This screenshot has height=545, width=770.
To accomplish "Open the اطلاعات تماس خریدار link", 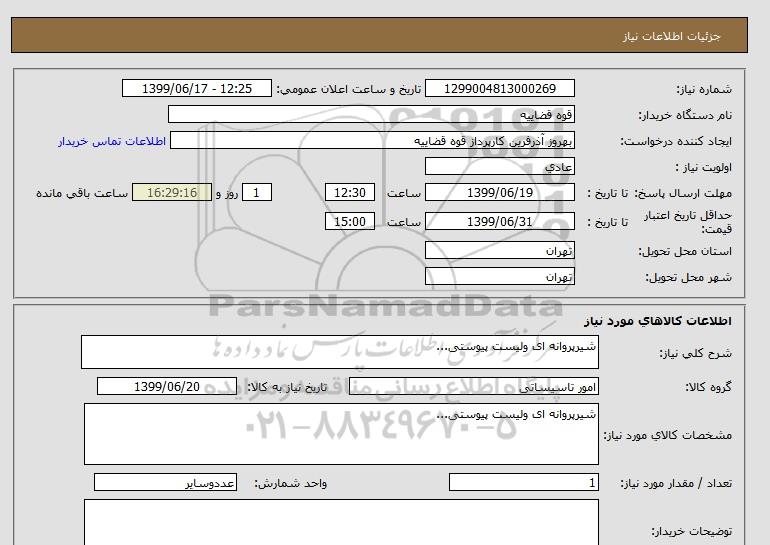I will pyautogui.click(x=112, y=141).
